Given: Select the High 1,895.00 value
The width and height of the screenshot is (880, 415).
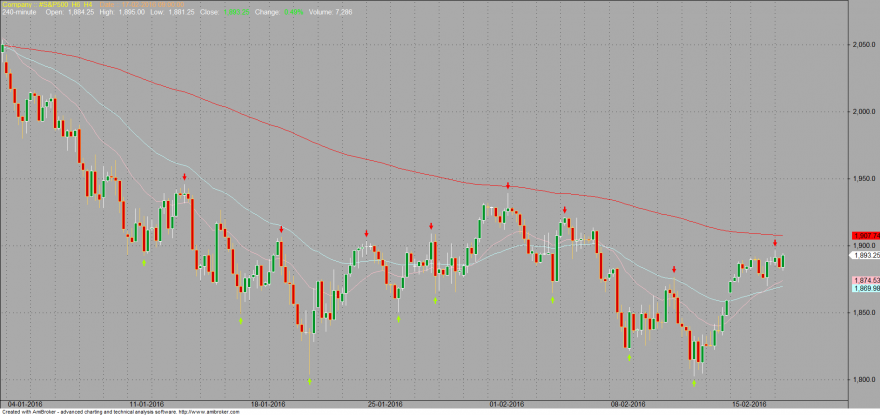Looking at the screenshot, I should [x=122, y=12].
